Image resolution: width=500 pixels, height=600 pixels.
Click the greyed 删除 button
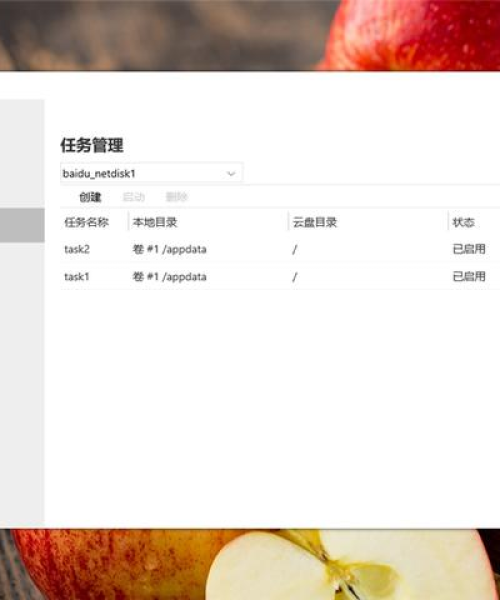(176, 197)
